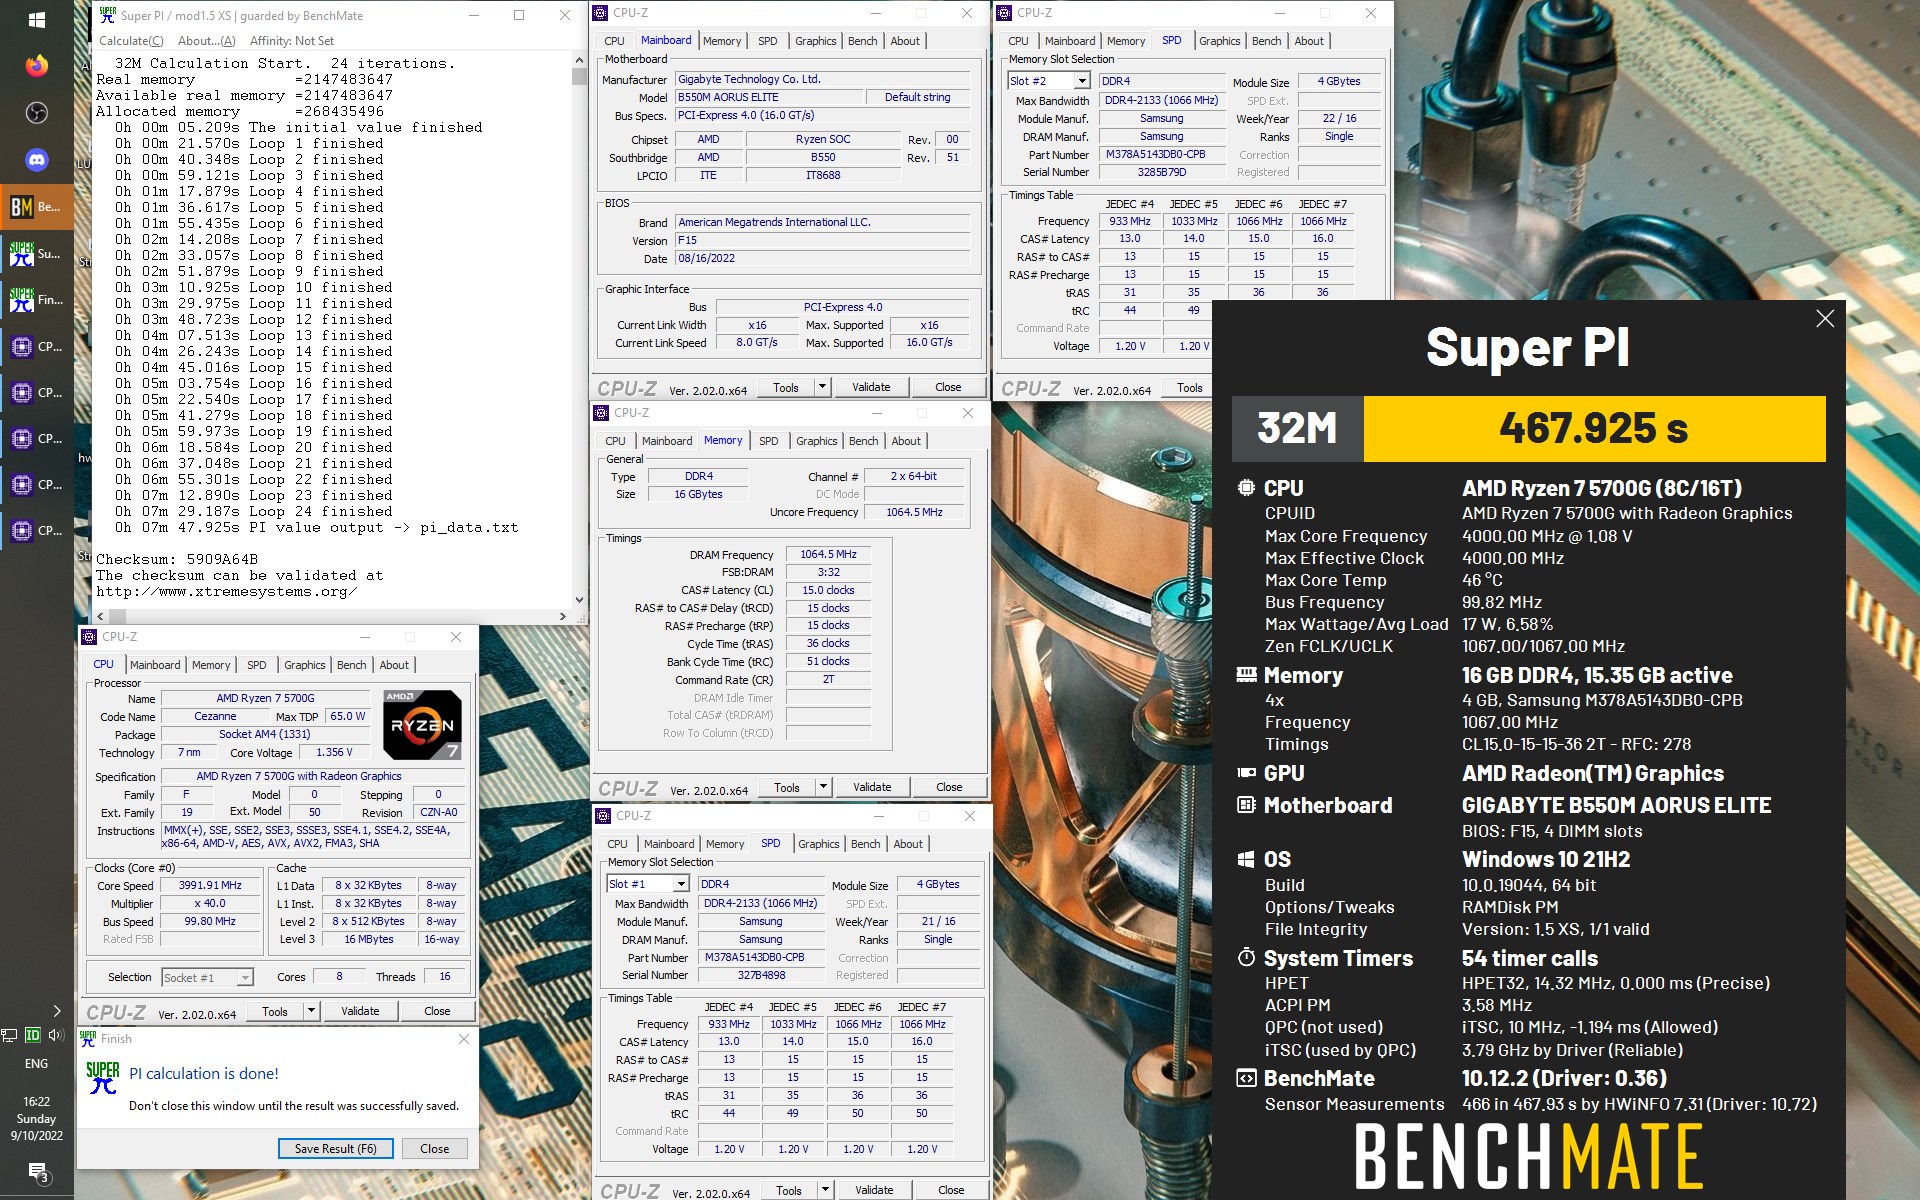Viewport: 1920px width, 1200px height.
Task: Open the Socket #1 selection dropdown
Action: [245, 977]
